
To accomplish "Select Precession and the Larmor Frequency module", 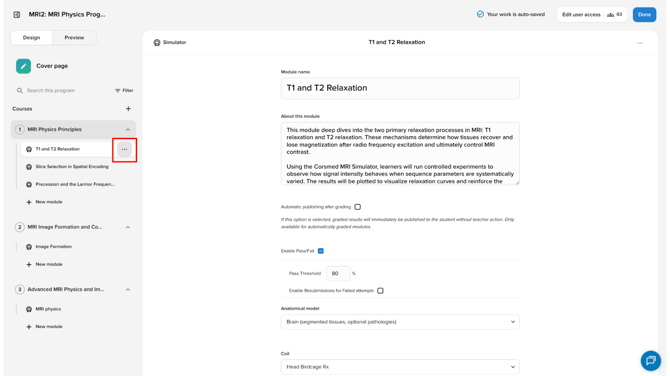I will point(75,185).
